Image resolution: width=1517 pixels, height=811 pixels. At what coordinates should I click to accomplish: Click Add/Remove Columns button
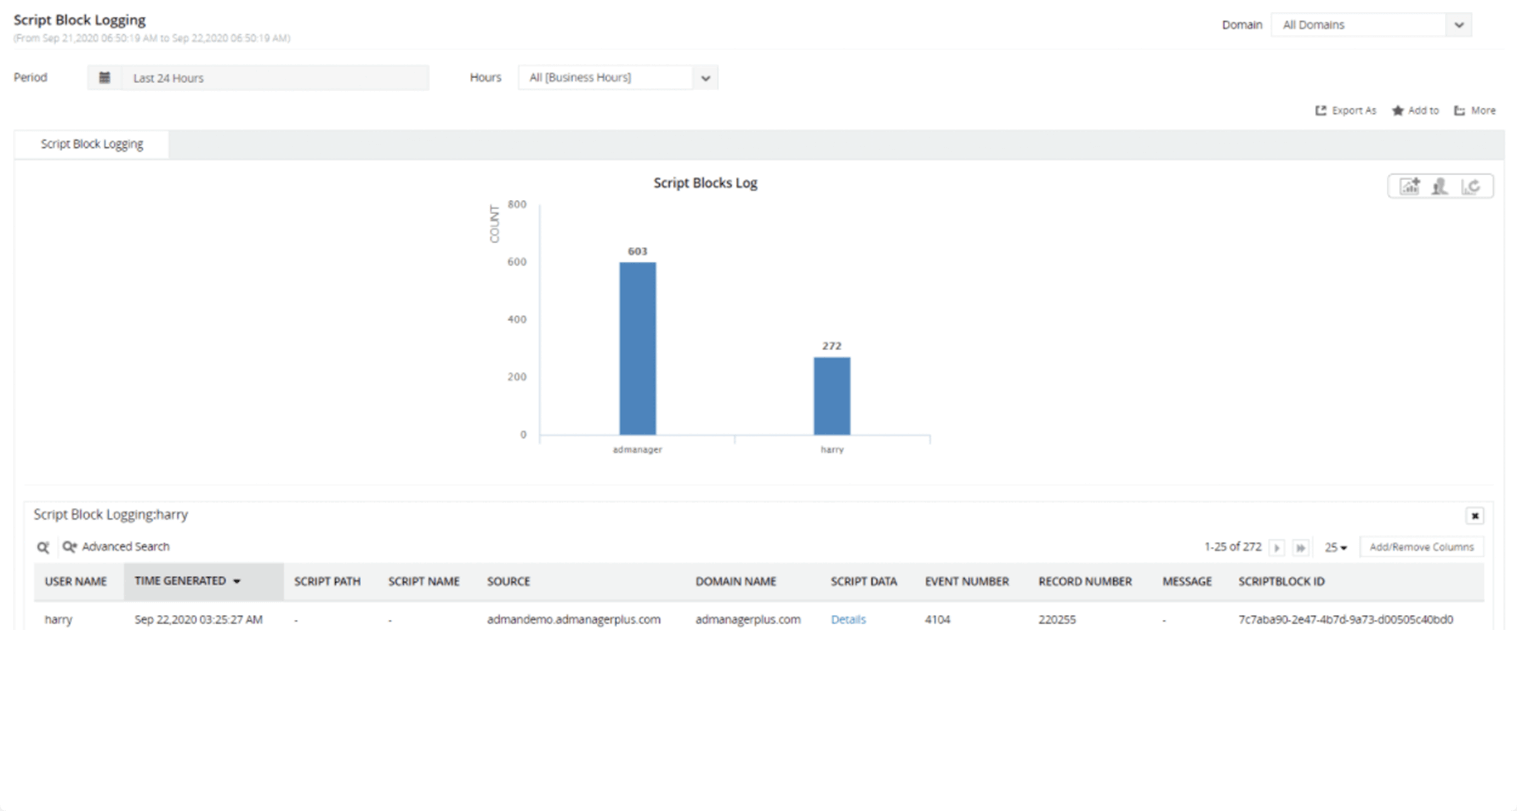coord(1421,547)
